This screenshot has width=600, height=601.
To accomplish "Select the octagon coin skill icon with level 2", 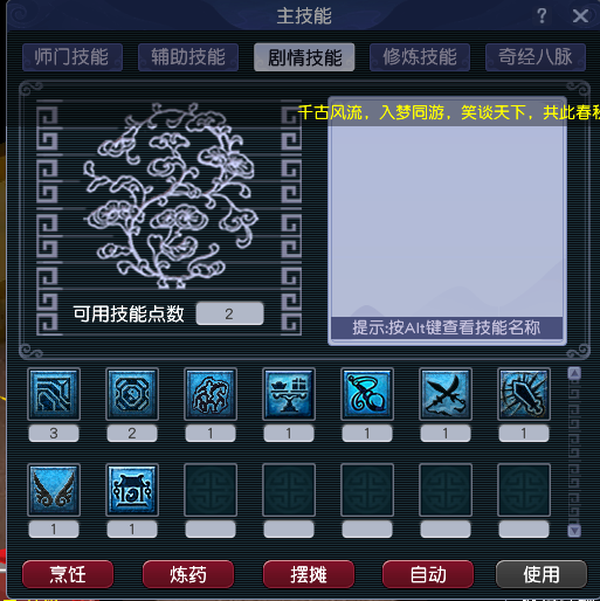I will (x=132, y=394).
